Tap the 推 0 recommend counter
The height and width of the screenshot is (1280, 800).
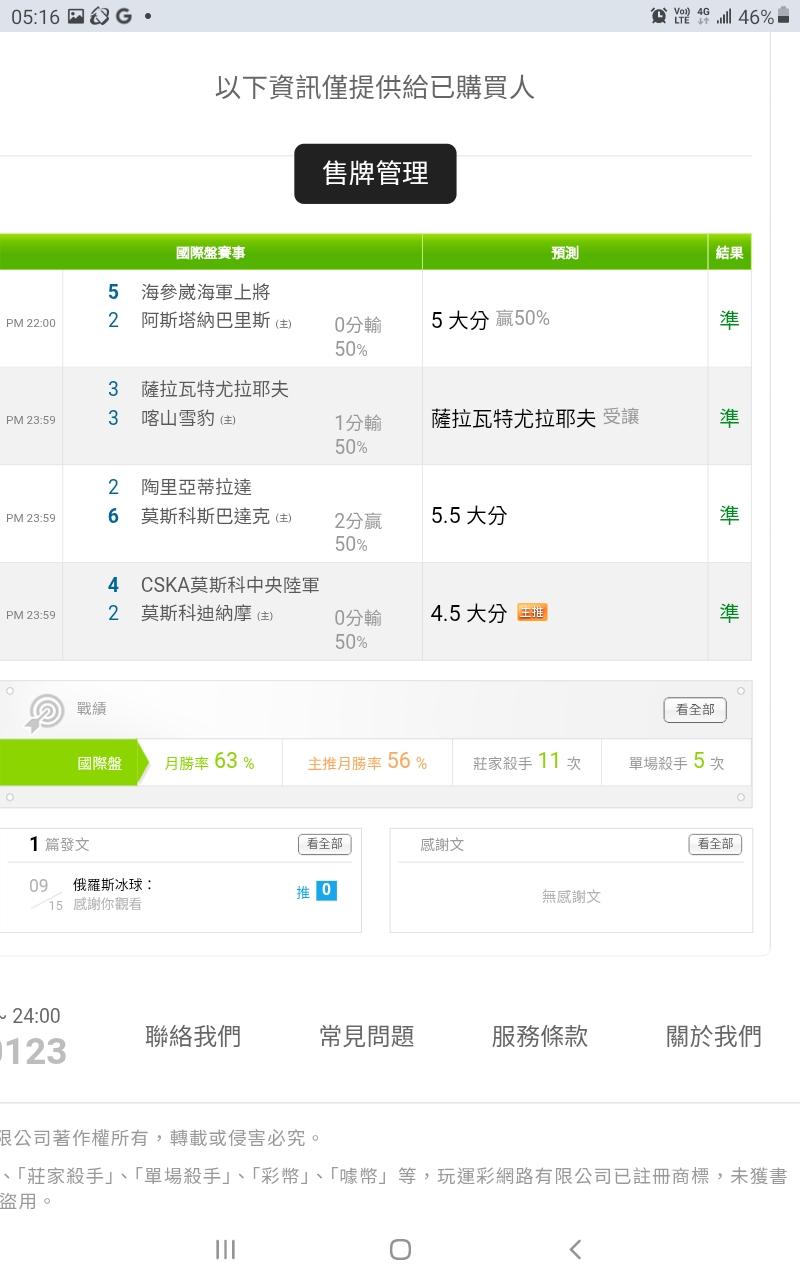pos(317,891)
